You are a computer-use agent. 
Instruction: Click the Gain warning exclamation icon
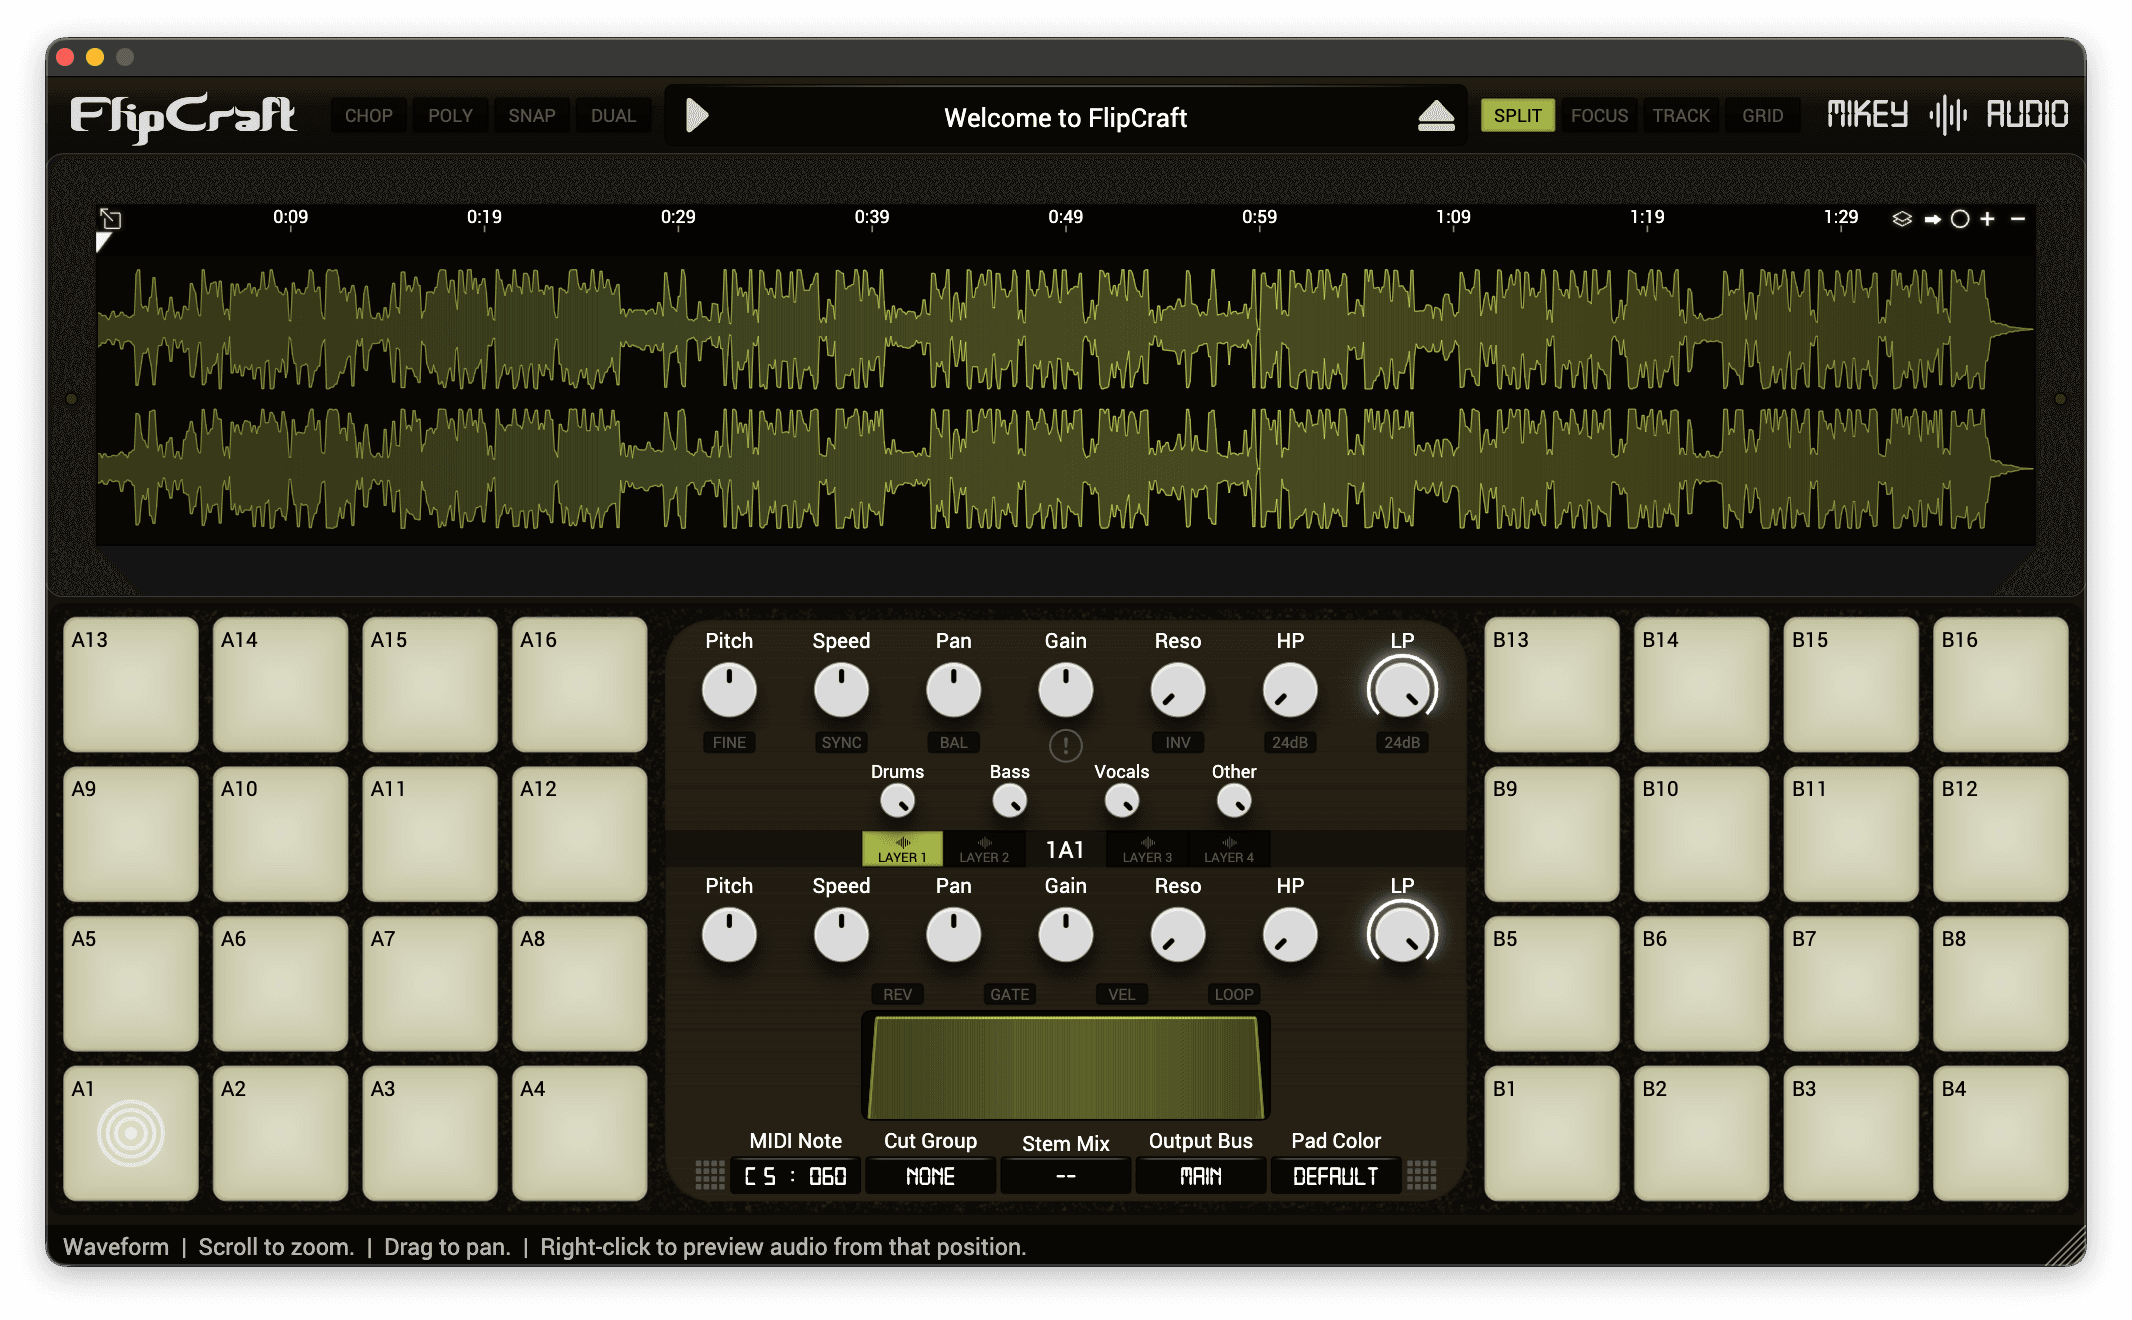click(x=1065, y=745)
